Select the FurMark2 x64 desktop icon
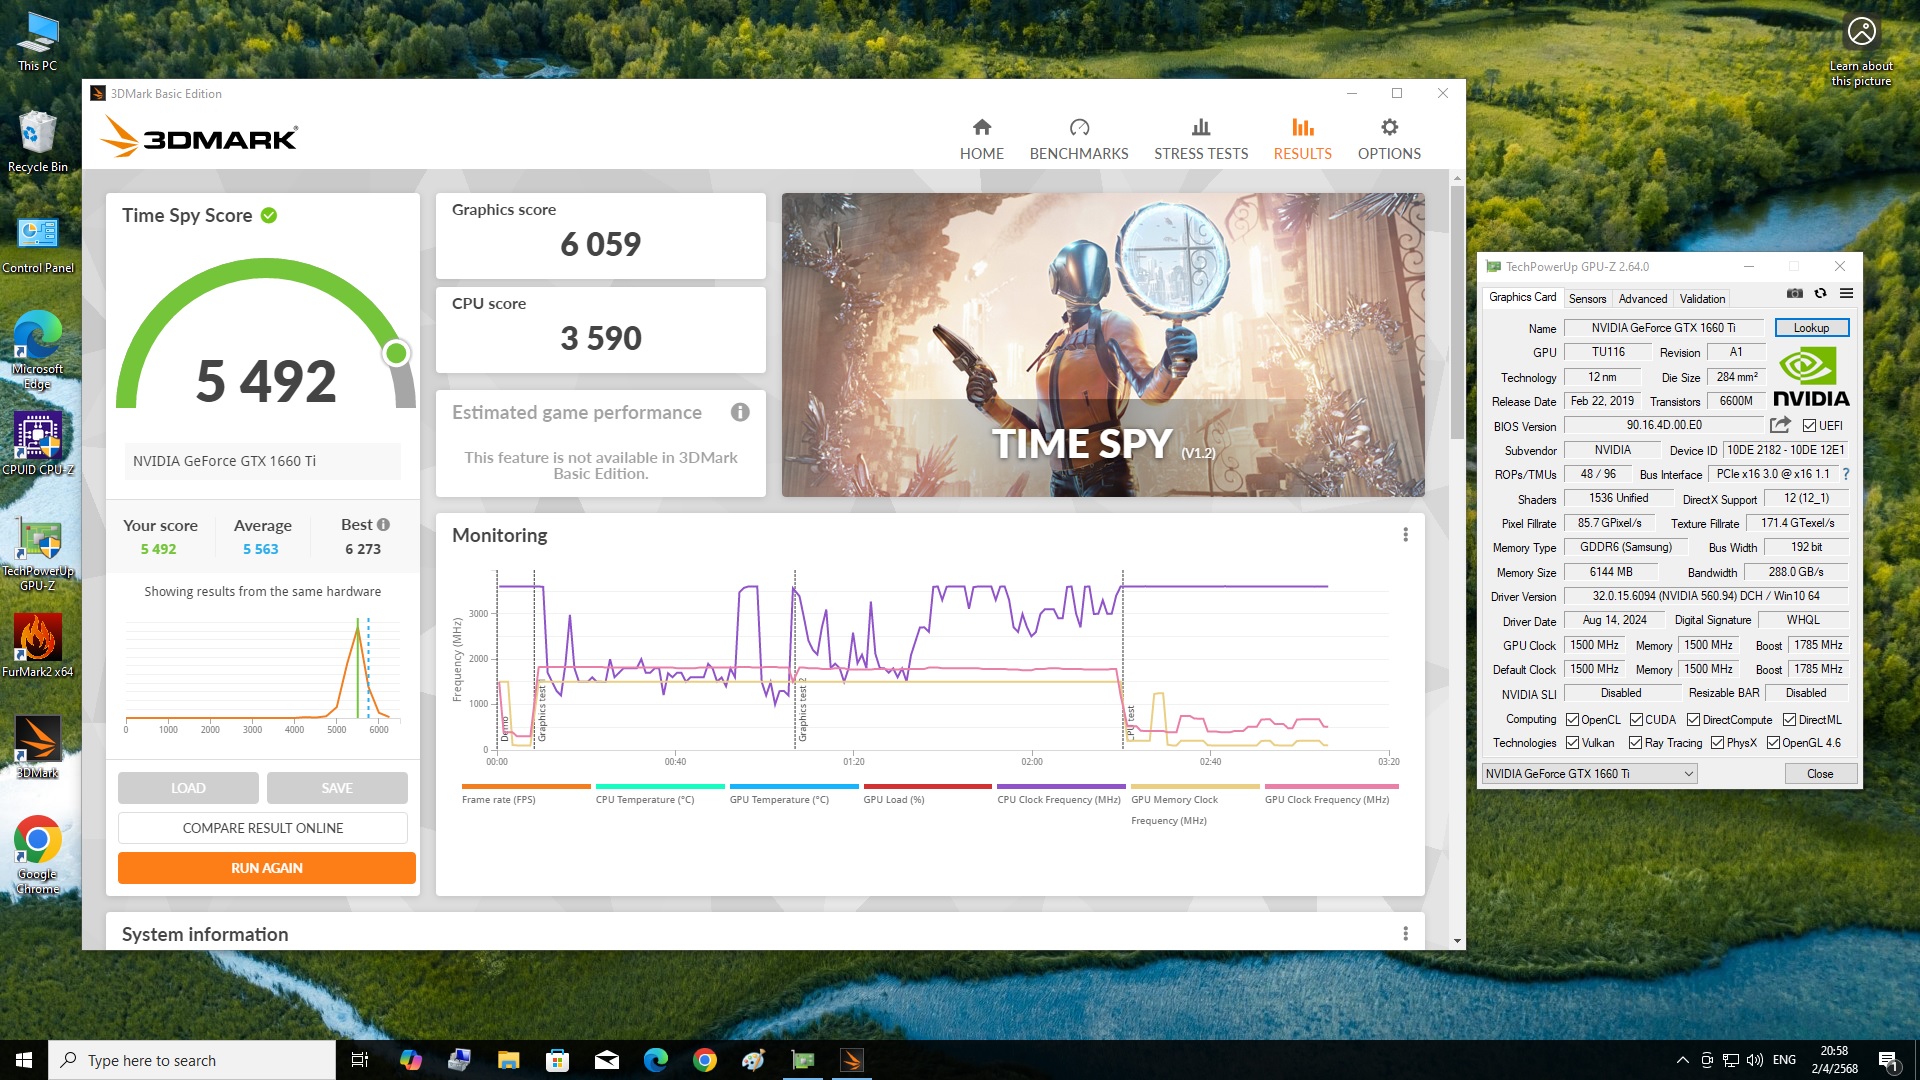 pos(37,645)
